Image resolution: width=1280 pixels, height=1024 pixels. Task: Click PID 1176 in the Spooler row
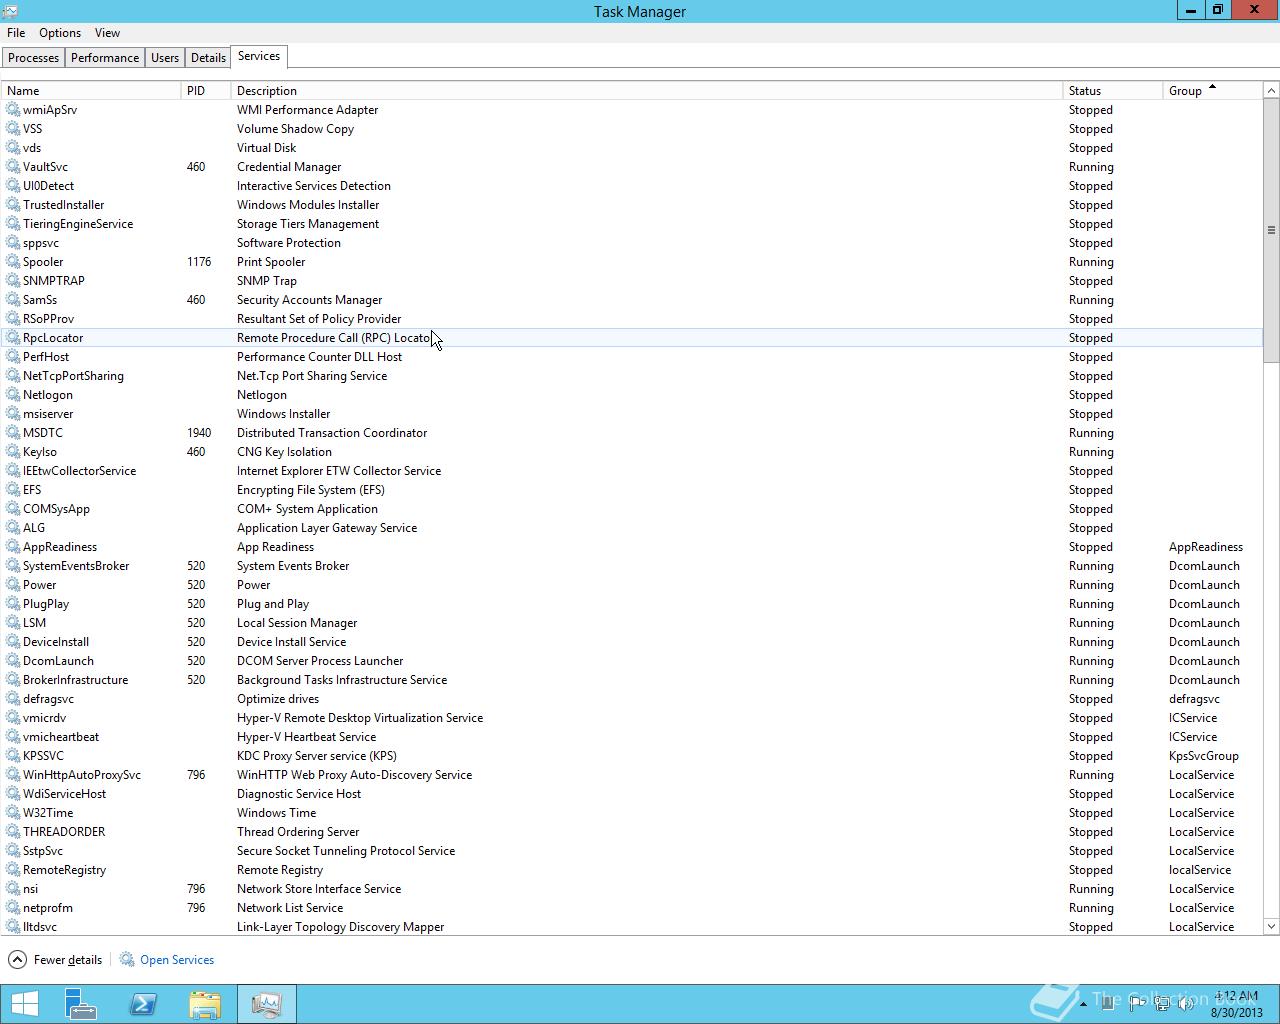click(x=199, y=262)
